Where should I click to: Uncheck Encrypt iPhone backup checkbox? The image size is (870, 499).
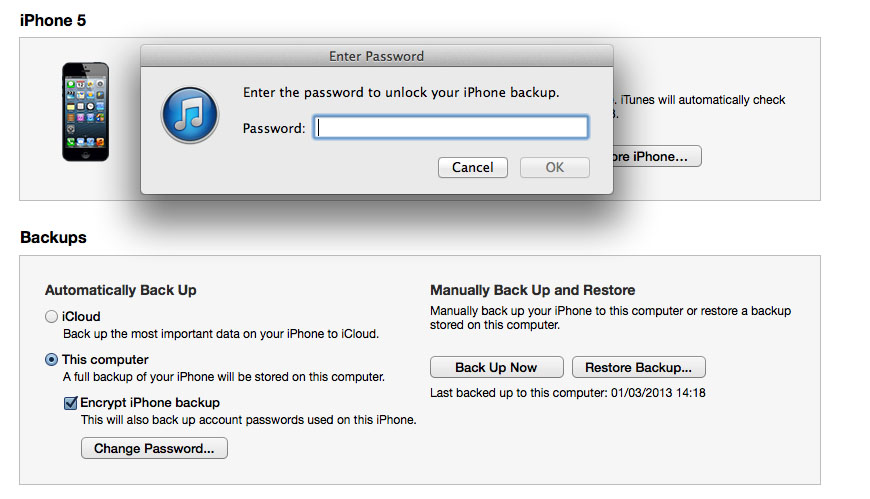click(70, 403)
